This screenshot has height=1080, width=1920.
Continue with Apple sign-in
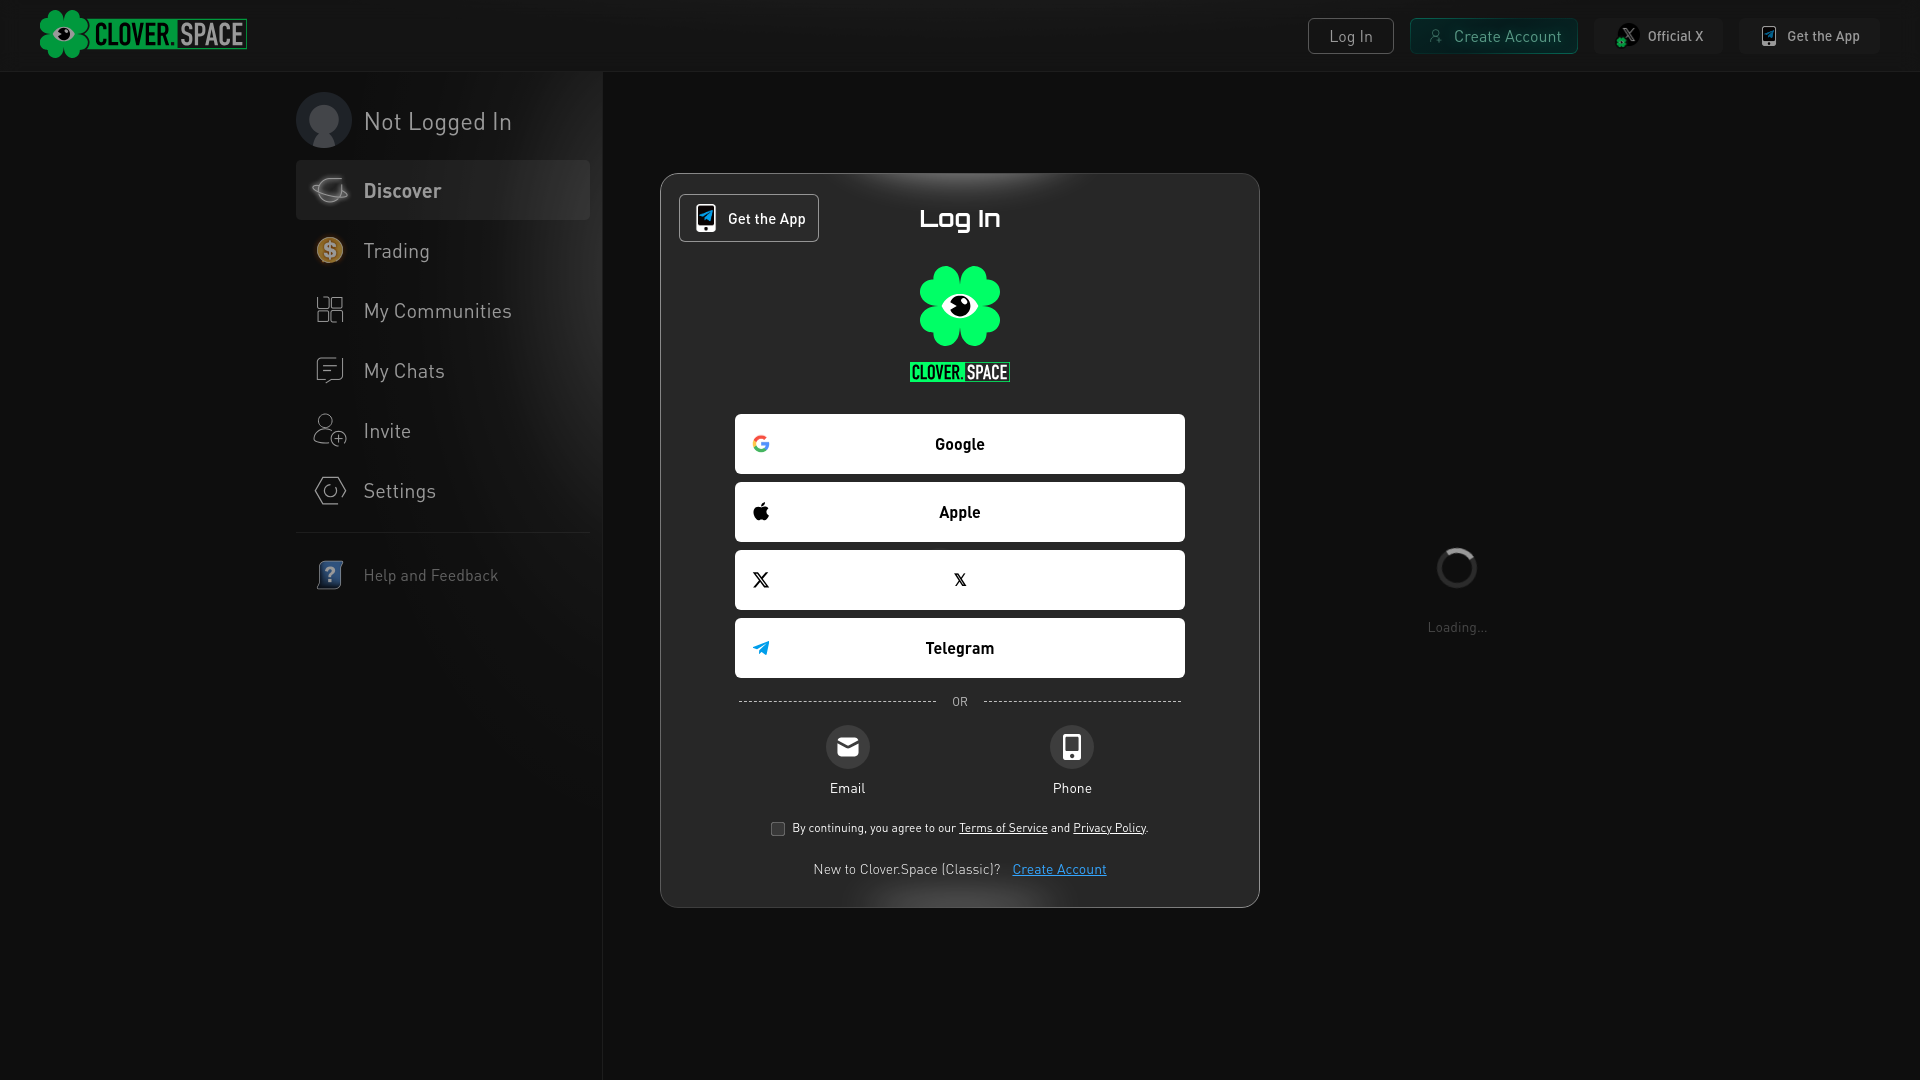[960, 512]
